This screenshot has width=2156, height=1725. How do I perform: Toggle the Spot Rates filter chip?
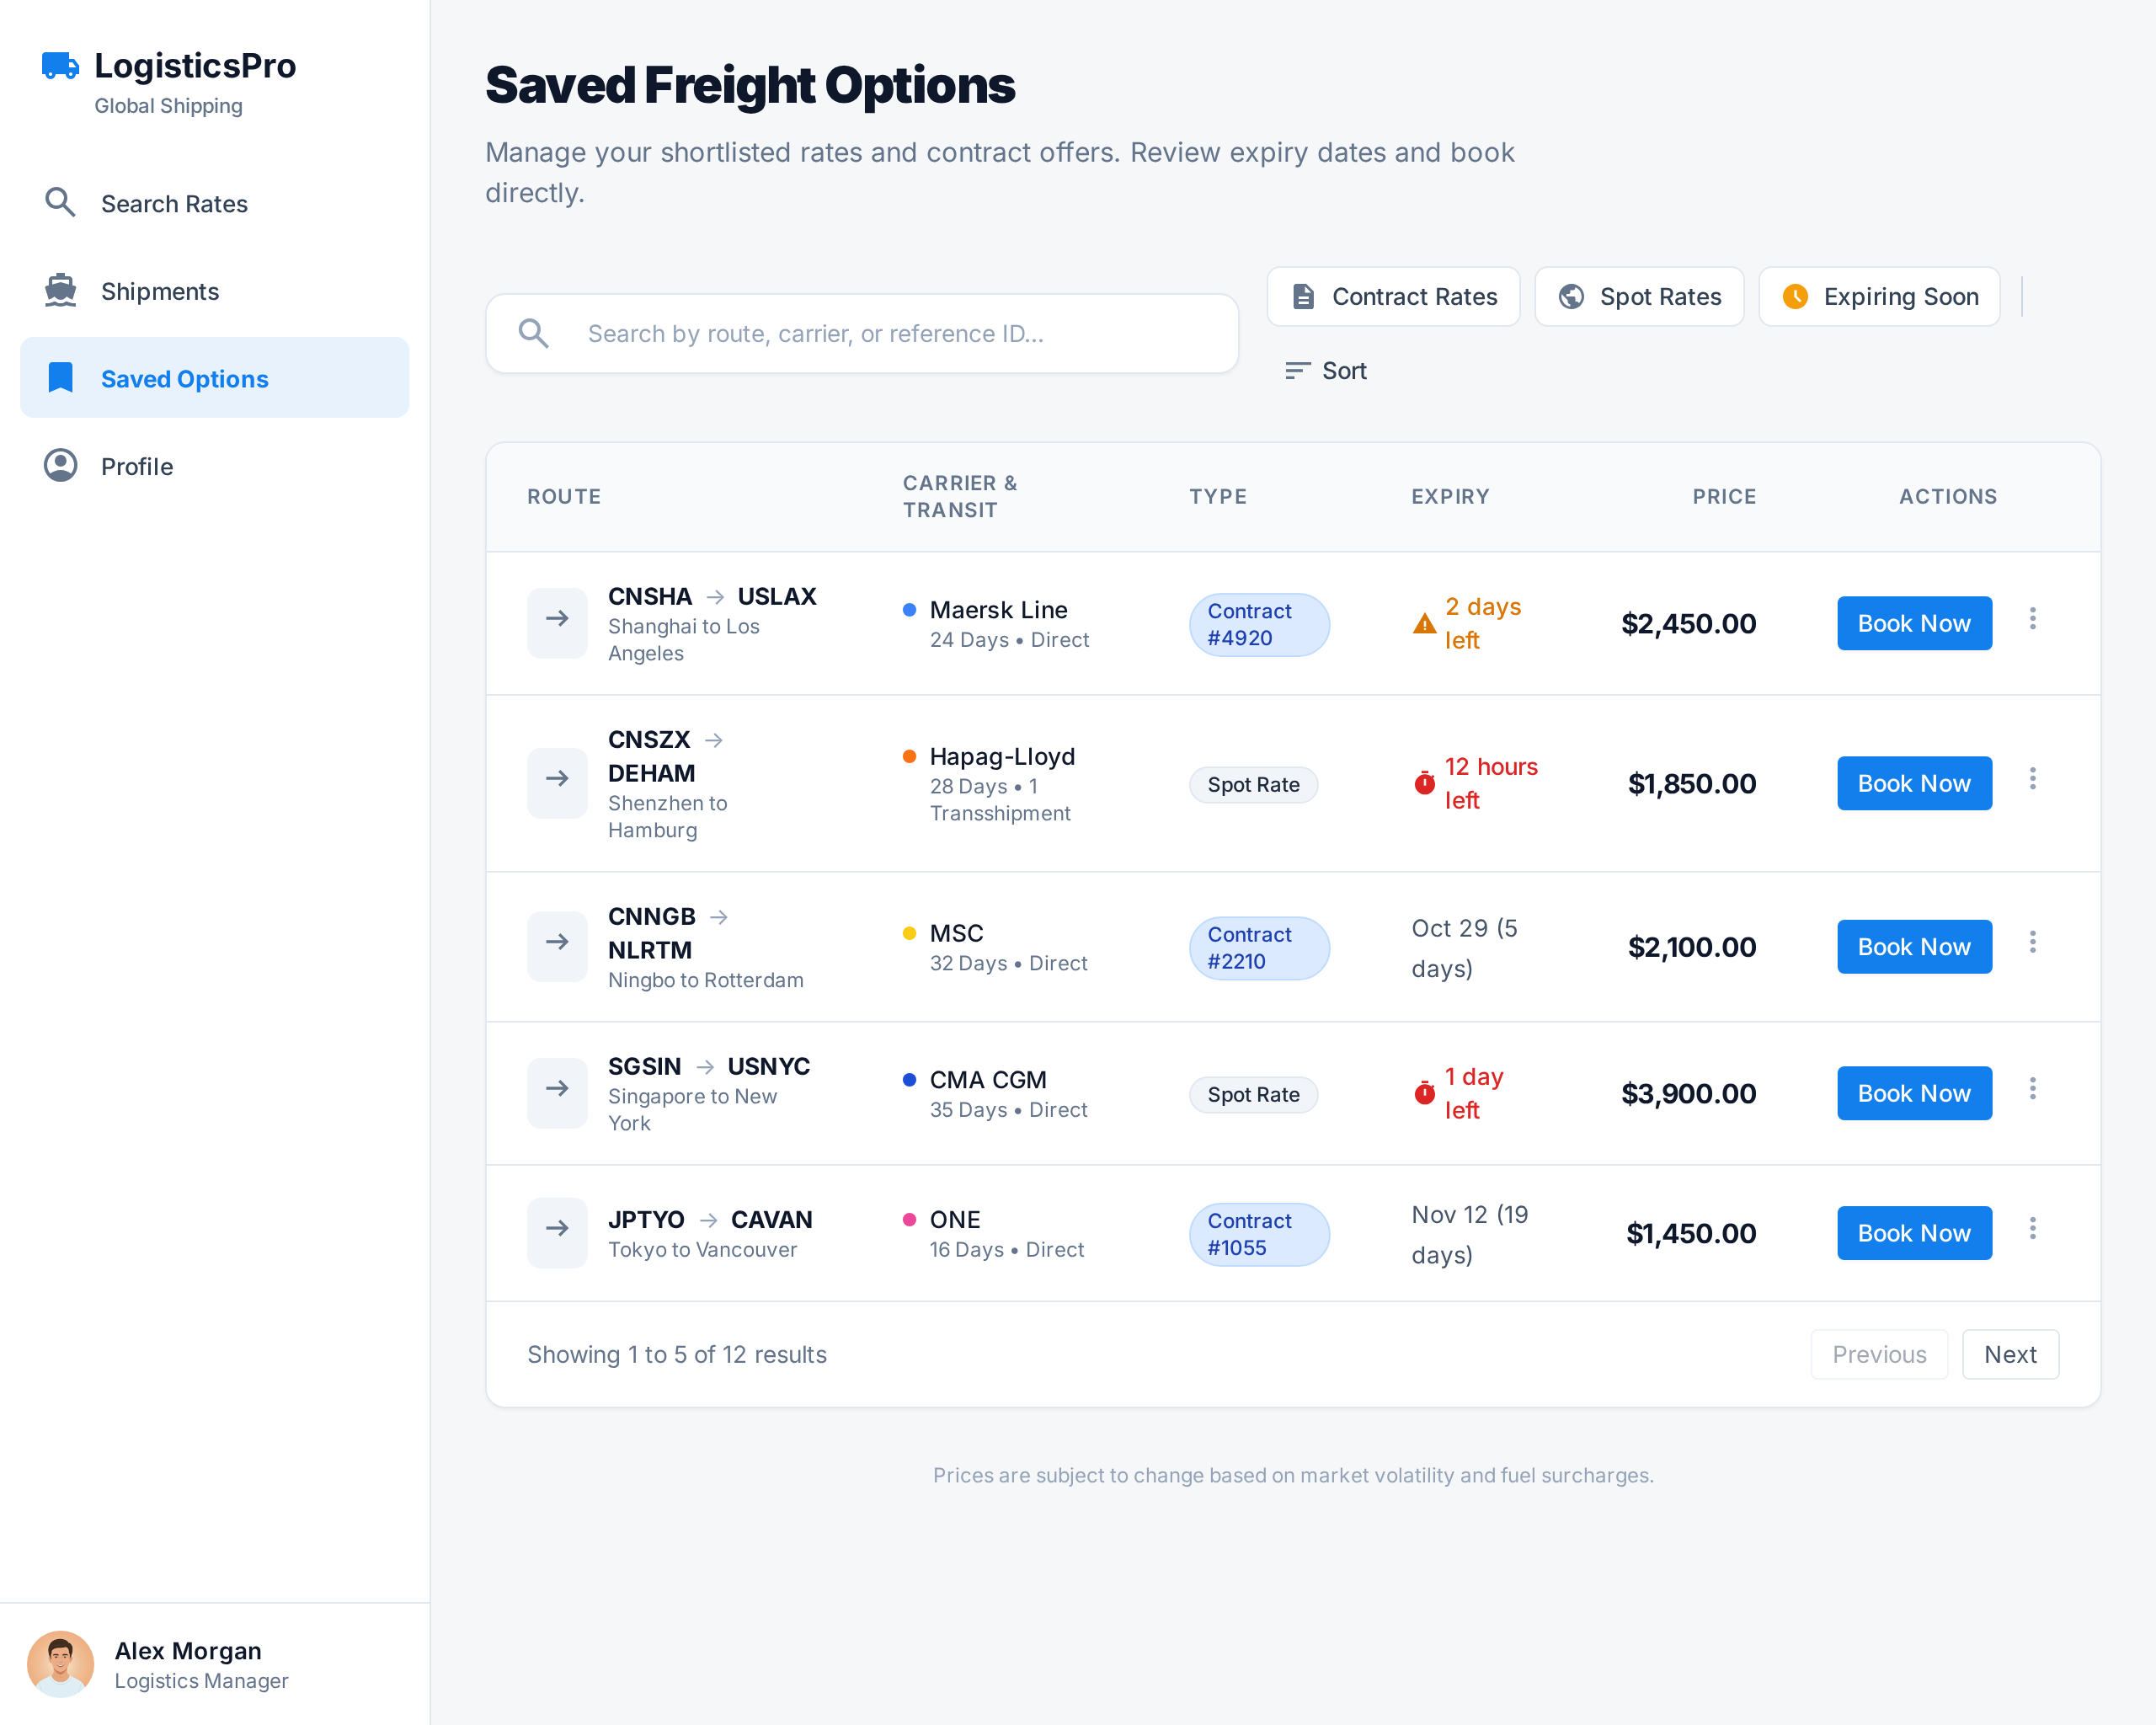point(1639,296)
